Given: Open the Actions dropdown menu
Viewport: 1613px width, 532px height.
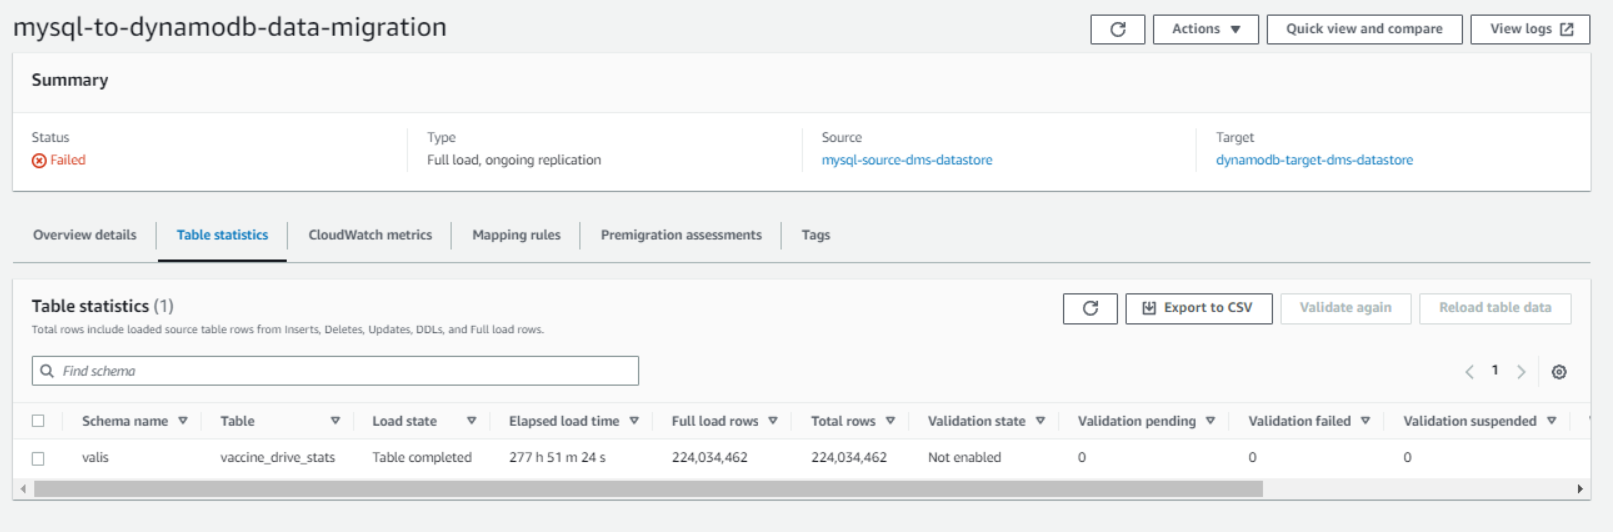Looking at the screenshot, I should tap(1205, 29).
